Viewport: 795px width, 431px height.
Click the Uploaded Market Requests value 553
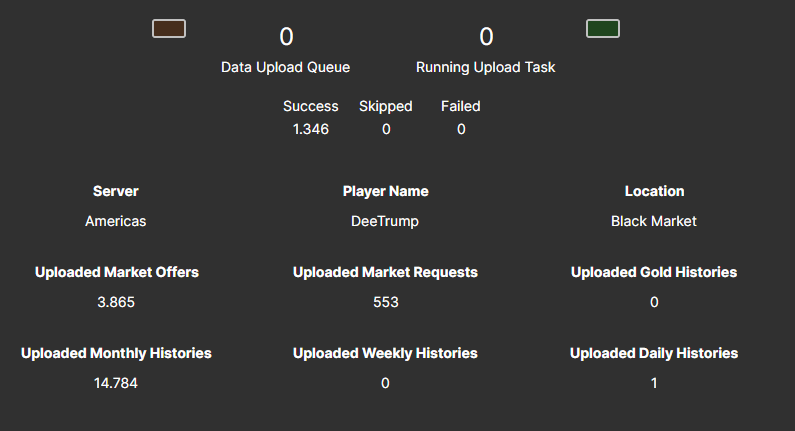385,302
